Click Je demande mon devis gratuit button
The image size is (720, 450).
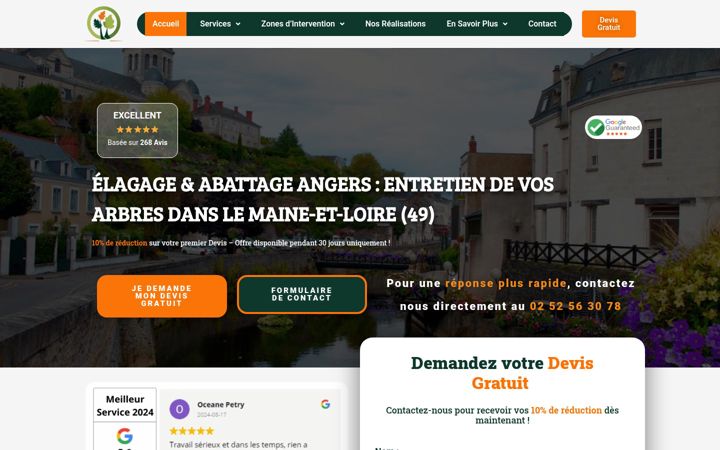[x=162, y=296]
